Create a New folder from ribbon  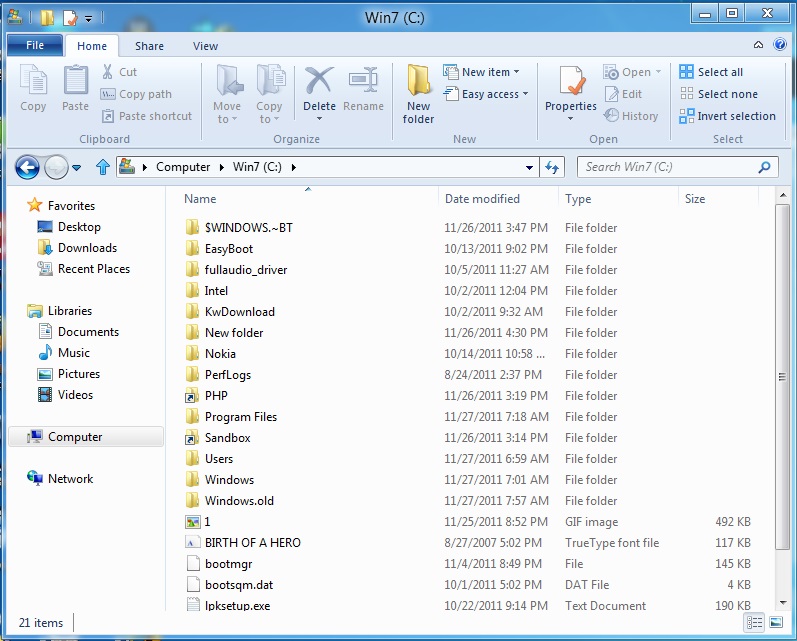click(x=418, y=94)
